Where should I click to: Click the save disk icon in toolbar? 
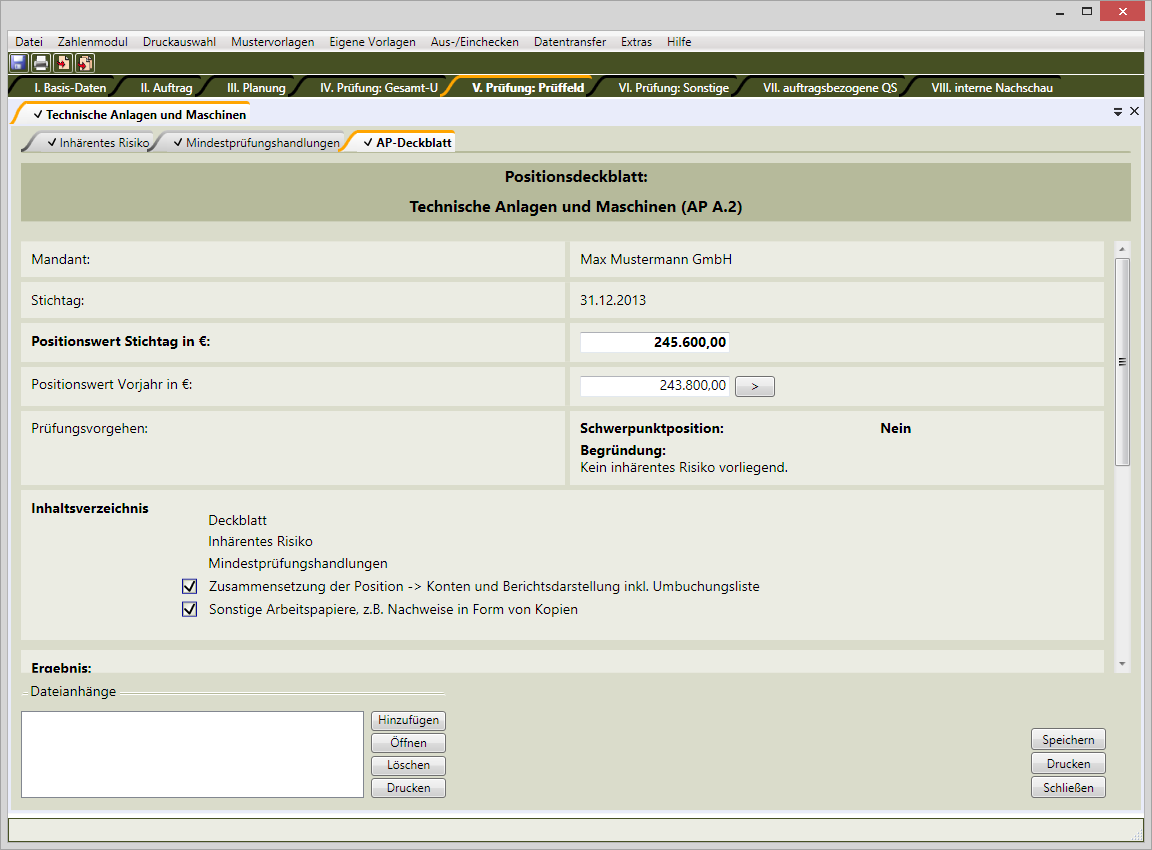(x=19, y=63)
